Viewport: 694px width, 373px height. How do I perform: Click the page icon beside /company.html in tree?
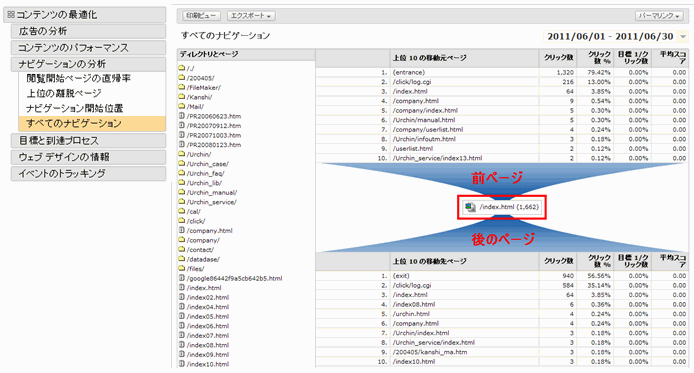[181, 230]
